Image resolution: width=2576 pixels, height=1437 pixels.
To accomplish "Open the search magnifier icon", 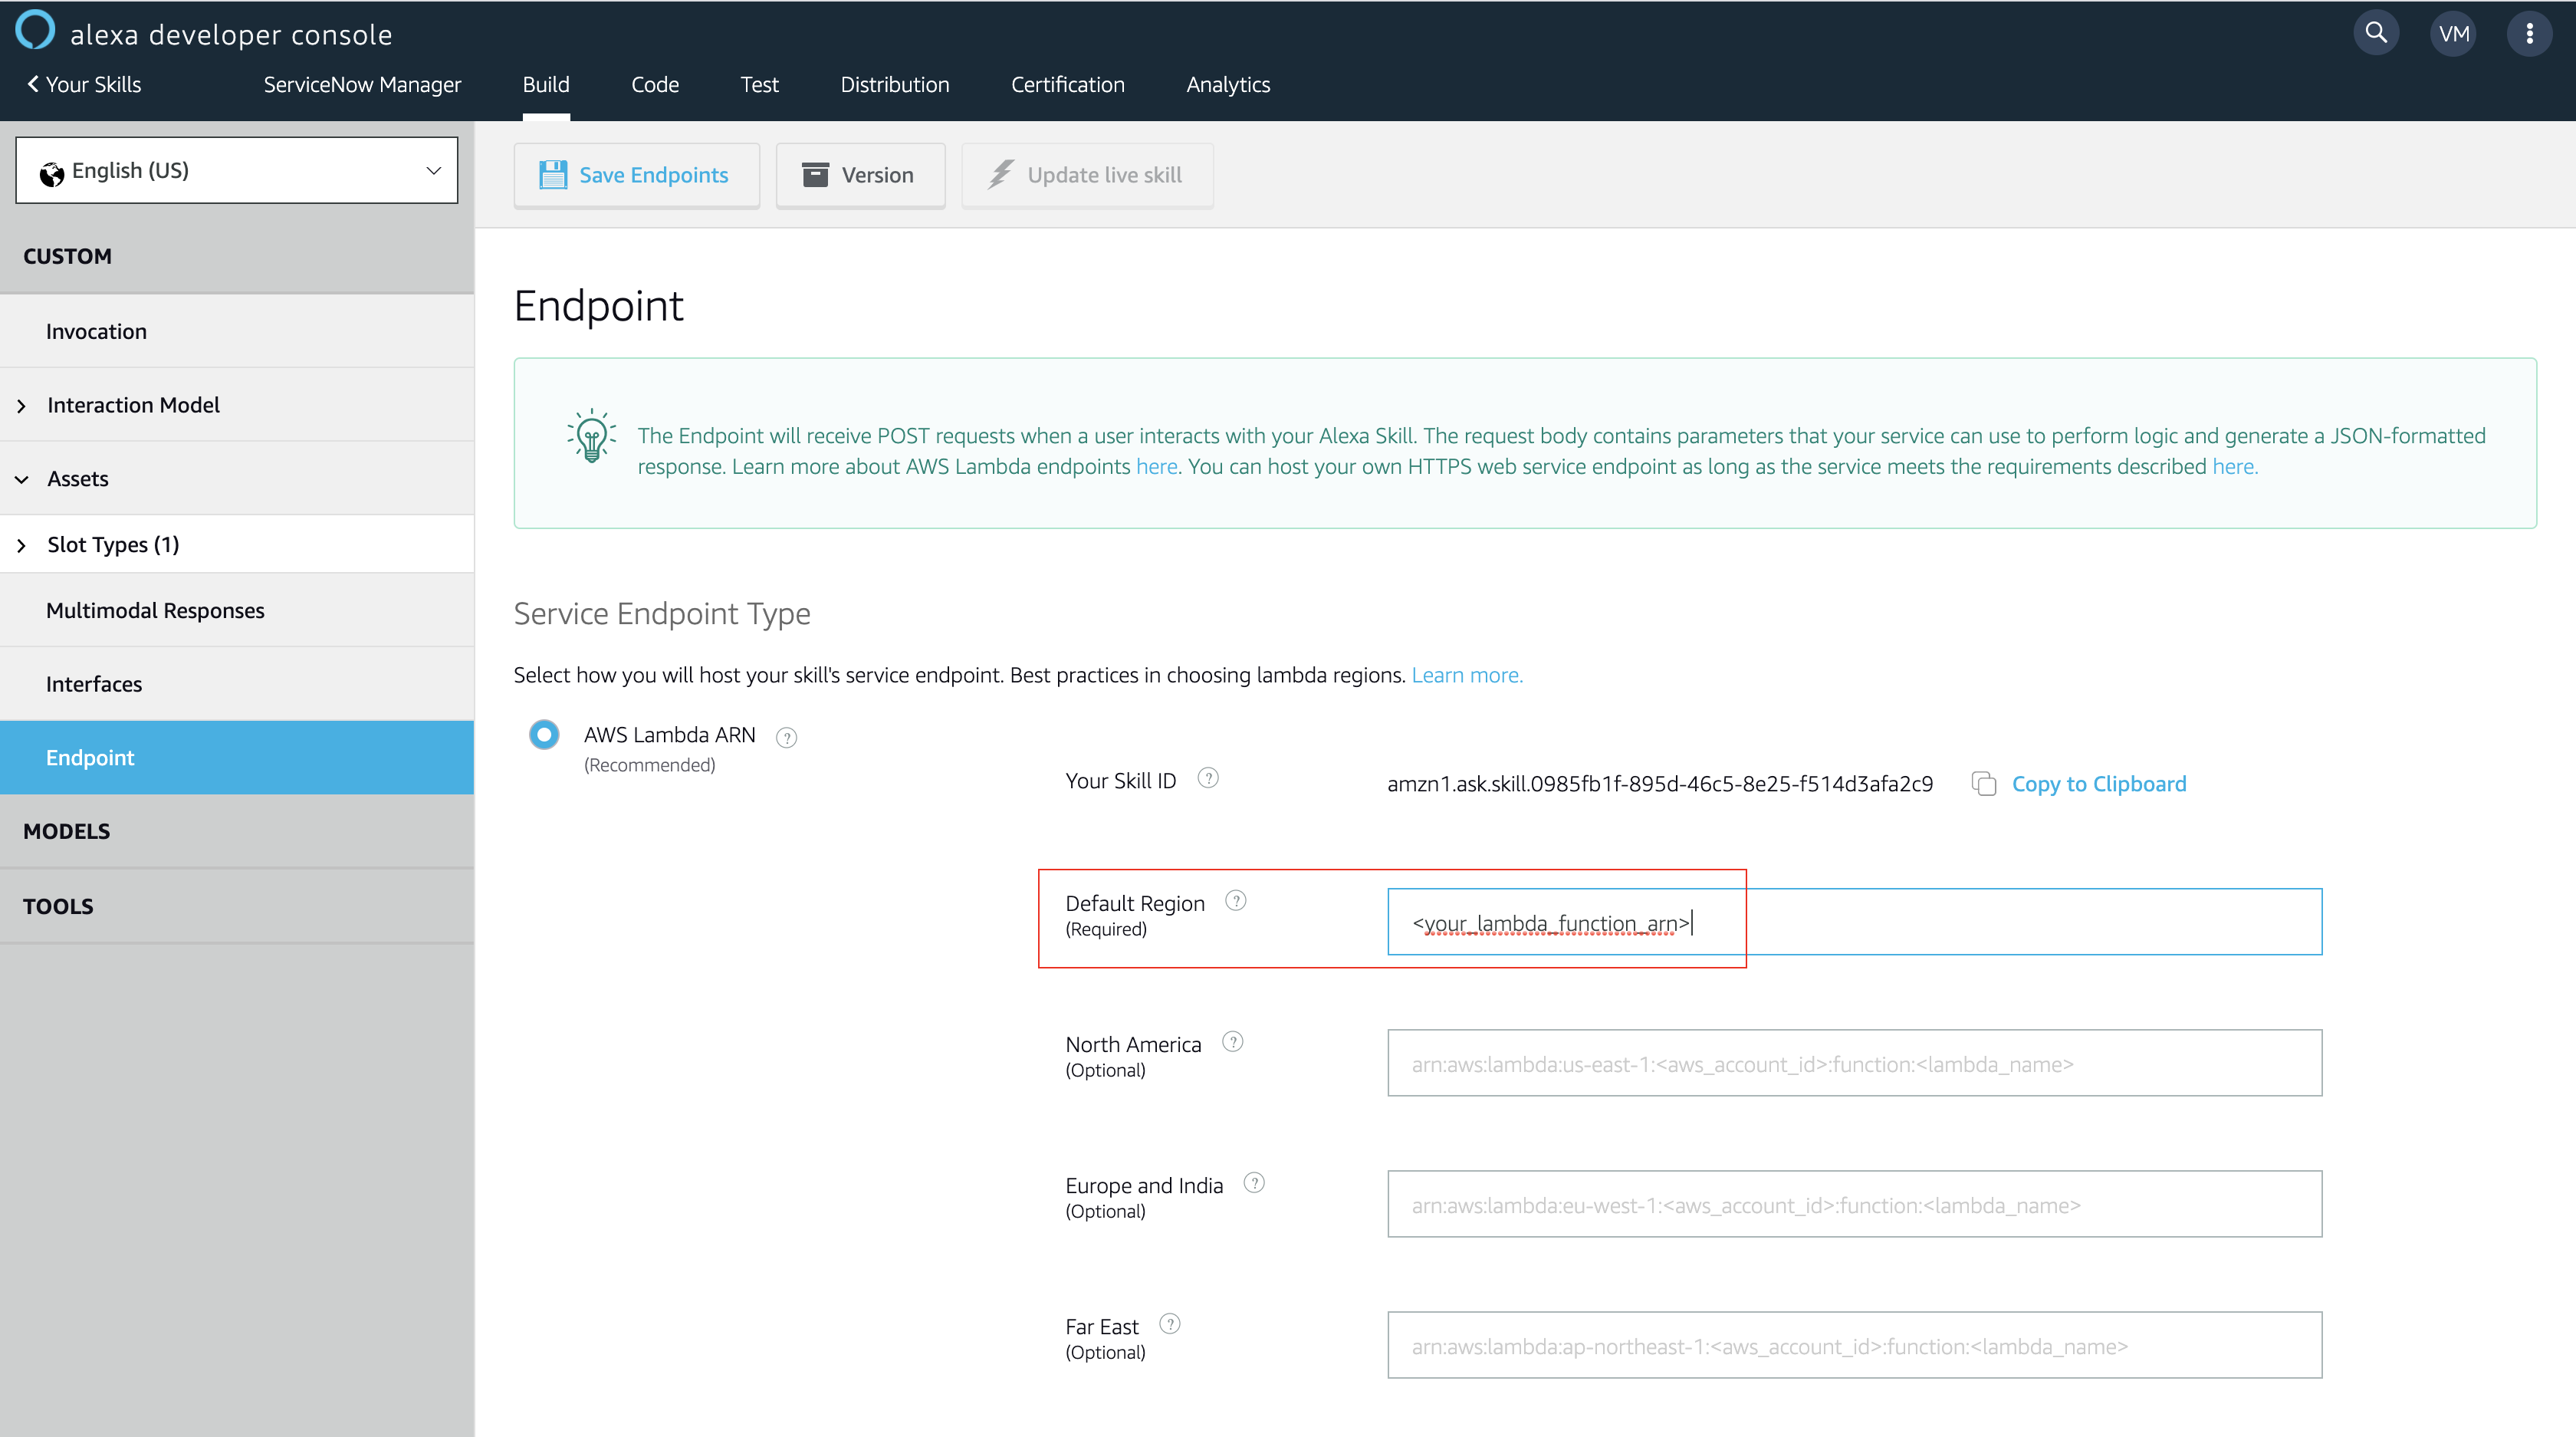I will (x=2376, y=33).
